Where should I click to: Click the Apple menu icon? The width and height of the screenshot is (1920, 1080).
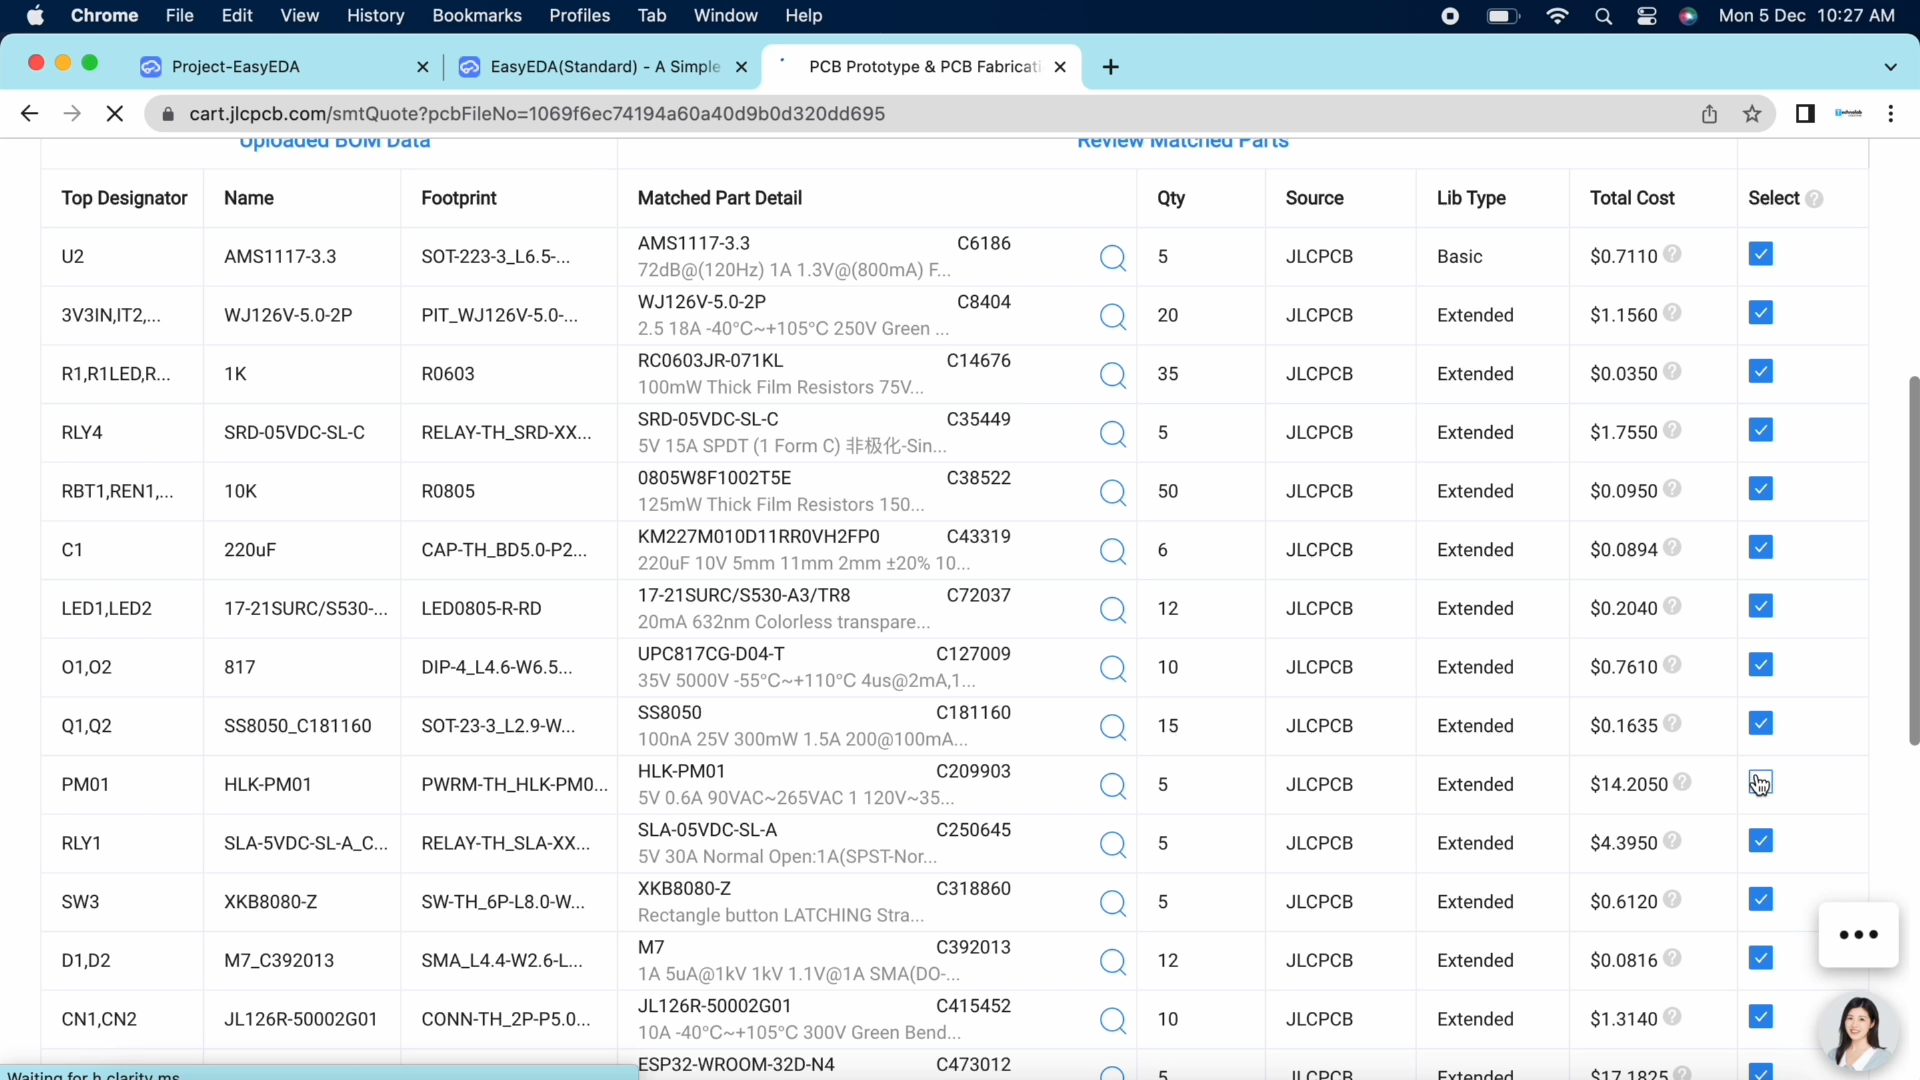coord(35,16)
